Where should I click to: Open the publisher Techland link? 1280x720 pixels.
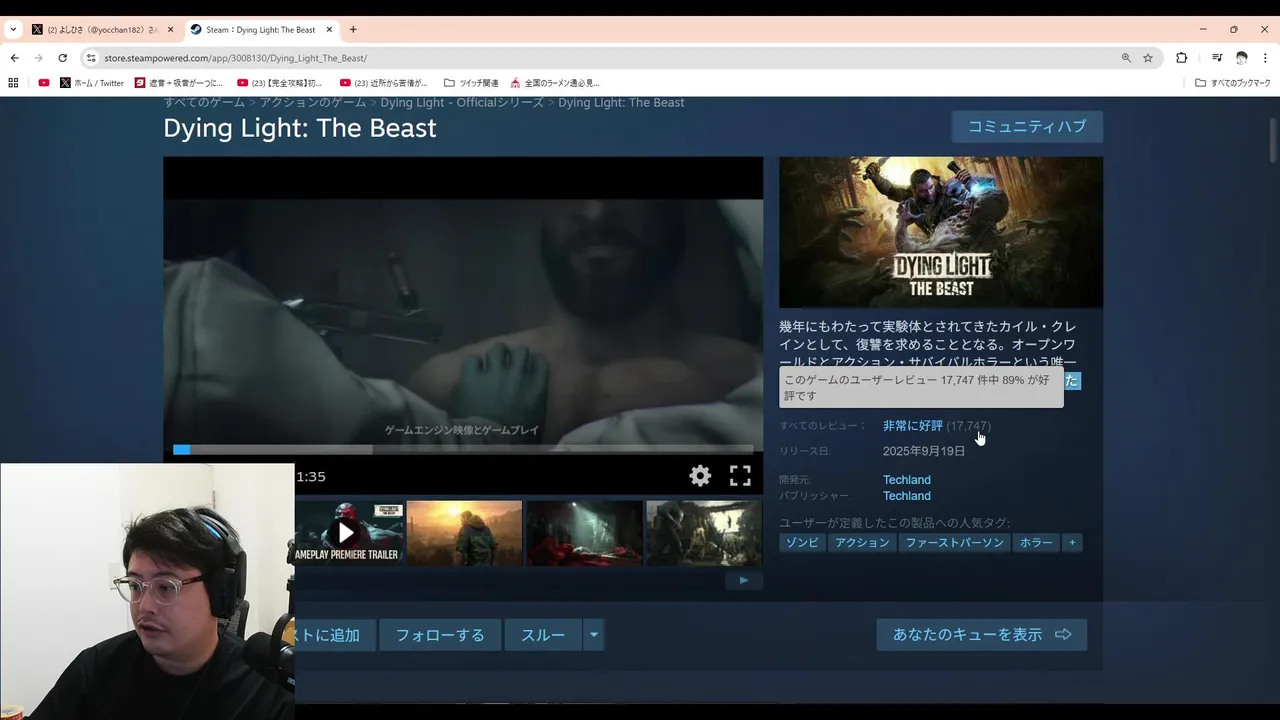(907, 496)
